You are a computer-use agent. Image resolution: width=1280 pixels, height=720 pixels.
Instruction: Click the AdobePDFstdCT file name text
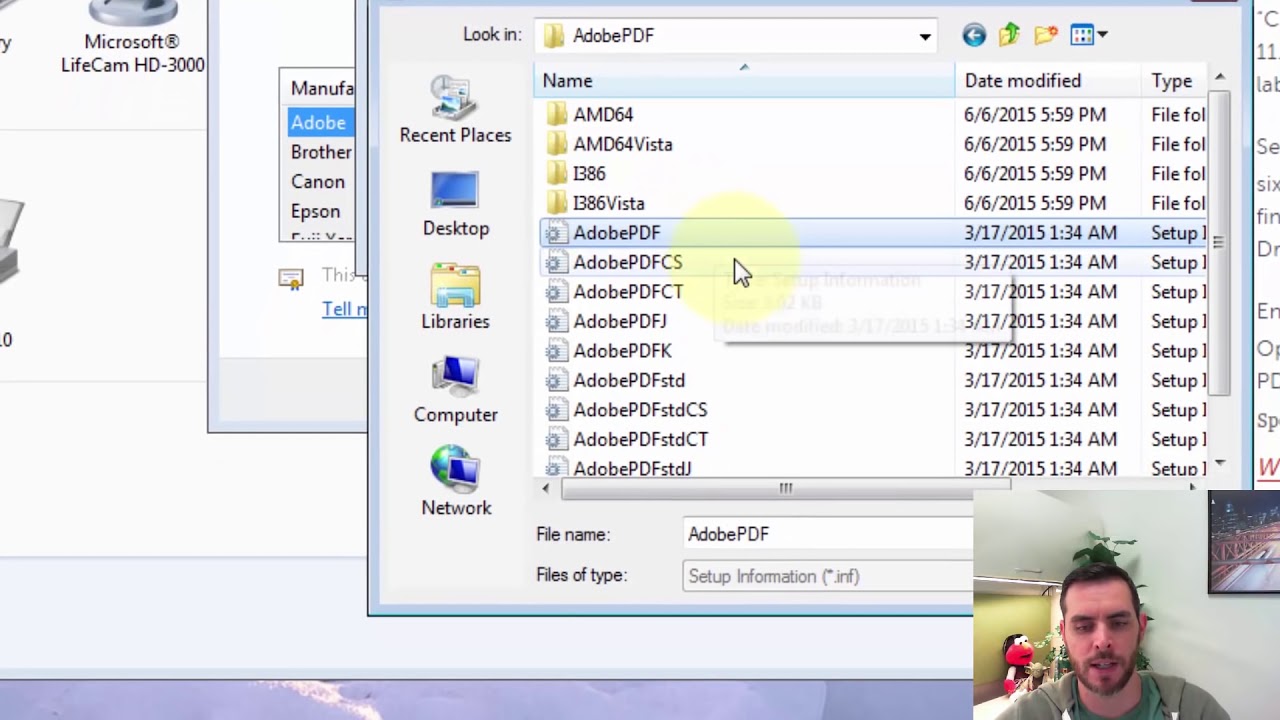pyautogui.click(x=641, y=439)
